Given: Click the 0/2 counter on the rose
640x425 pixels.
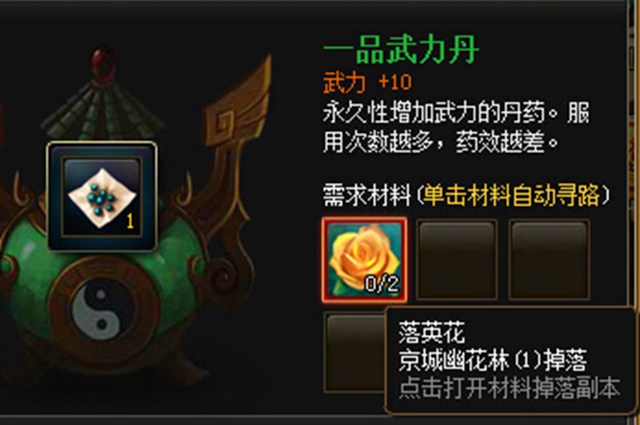Looking at the screenshot, I should (x=382, y=283).
